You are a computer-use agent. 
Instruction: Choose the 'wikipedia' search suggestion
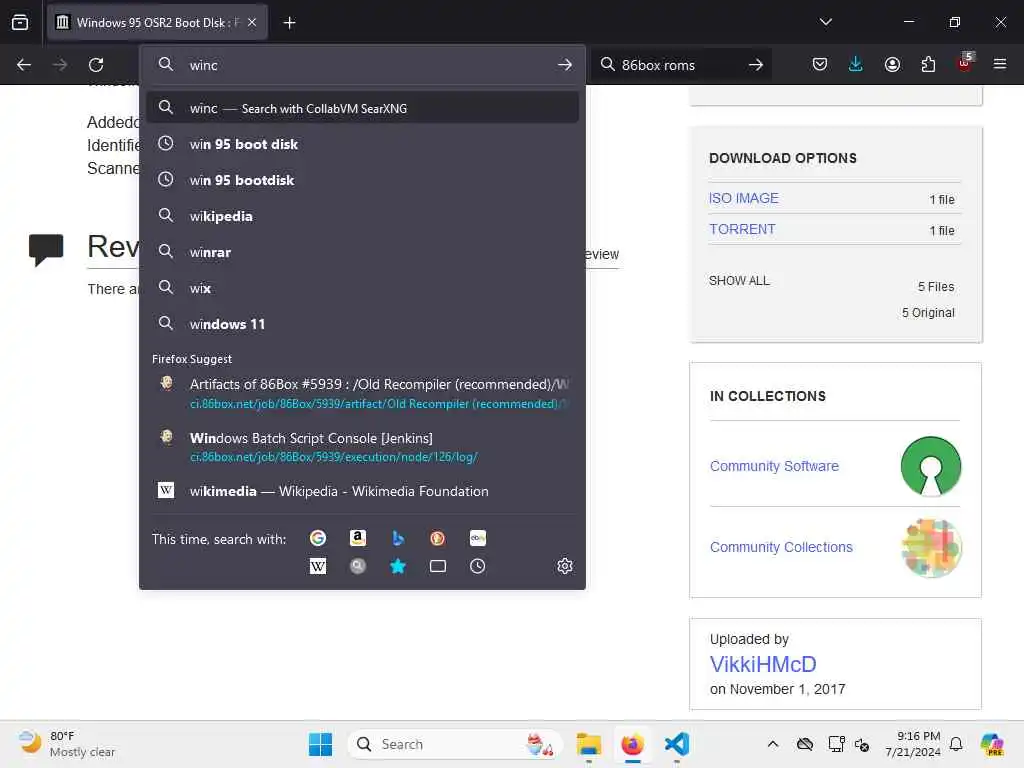tap(362, 216)
